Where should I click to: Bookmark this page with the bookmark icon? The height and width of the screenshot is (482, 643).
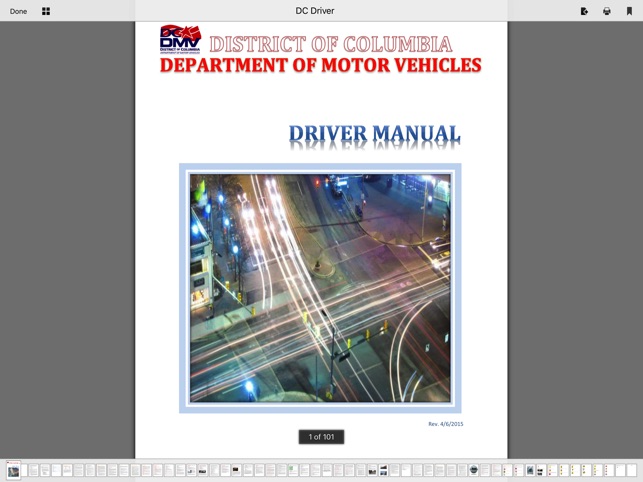(629, 11)
